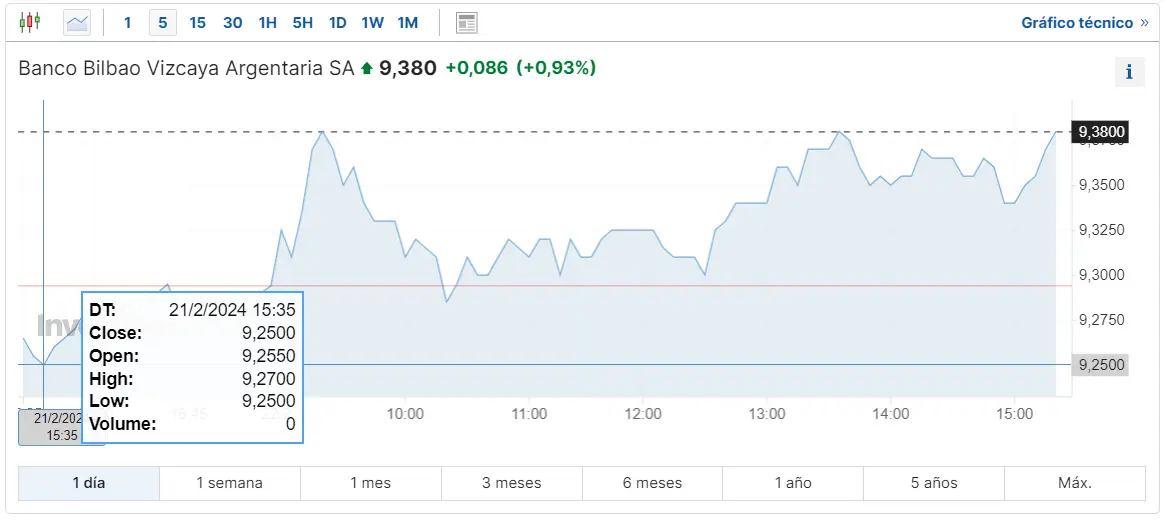Set the 1H interval
Image resolution: width=1169 pixels, height=524 pixels.
point(267,22)
